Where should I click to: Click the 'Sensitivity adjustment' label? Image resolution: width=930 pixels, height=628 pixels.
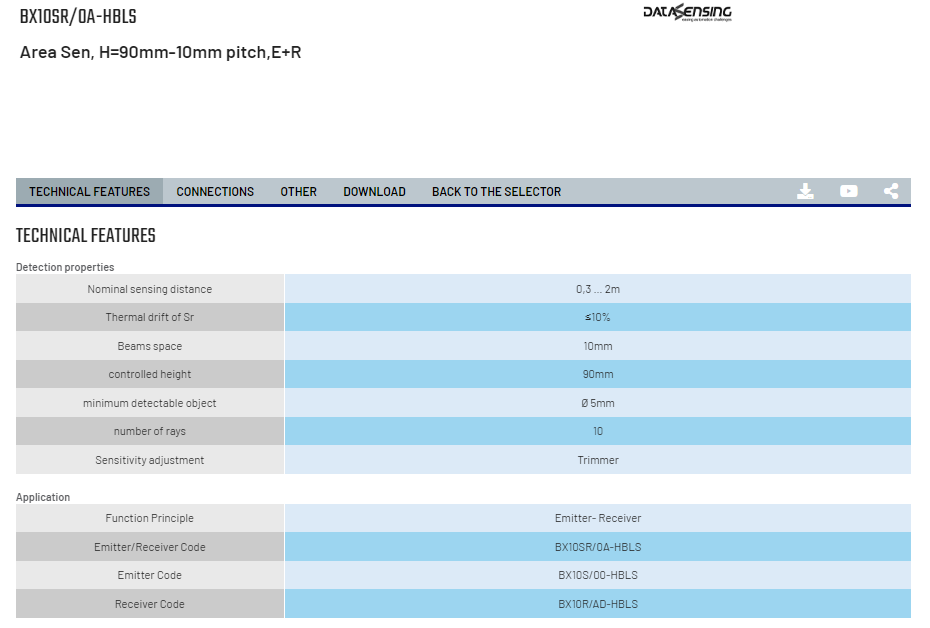150,460
